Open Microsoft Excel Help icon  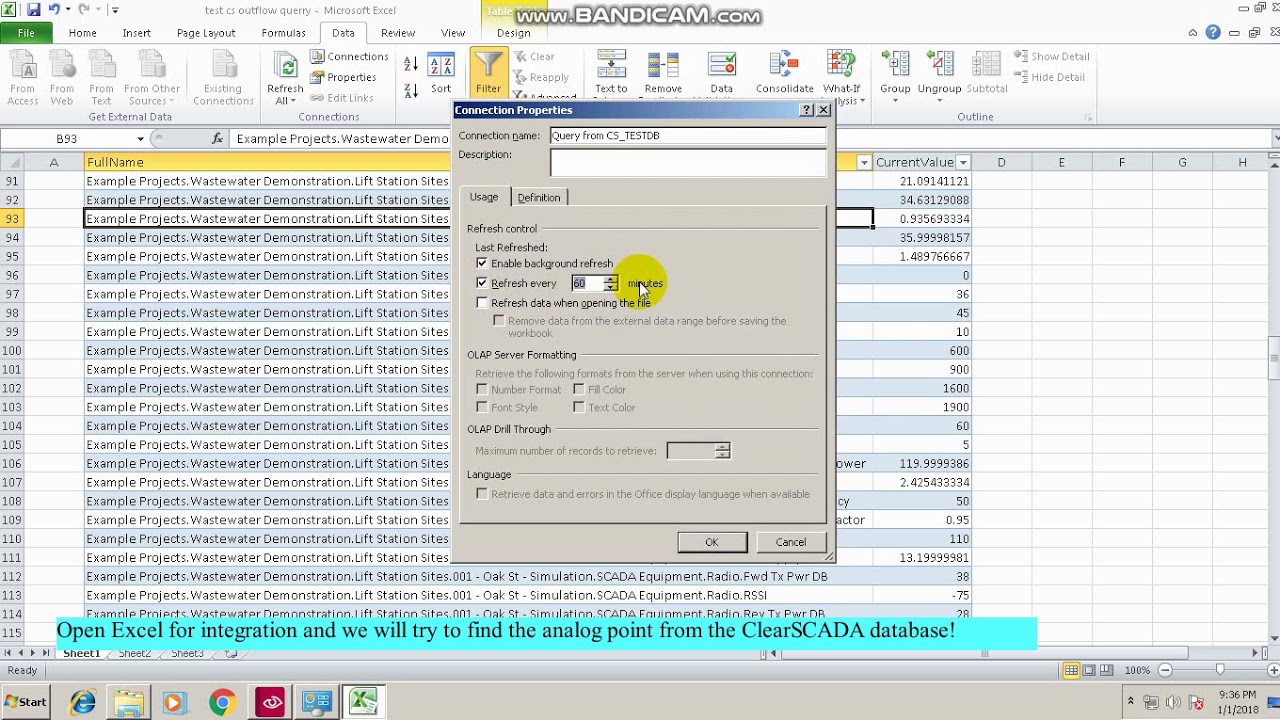1213,33
